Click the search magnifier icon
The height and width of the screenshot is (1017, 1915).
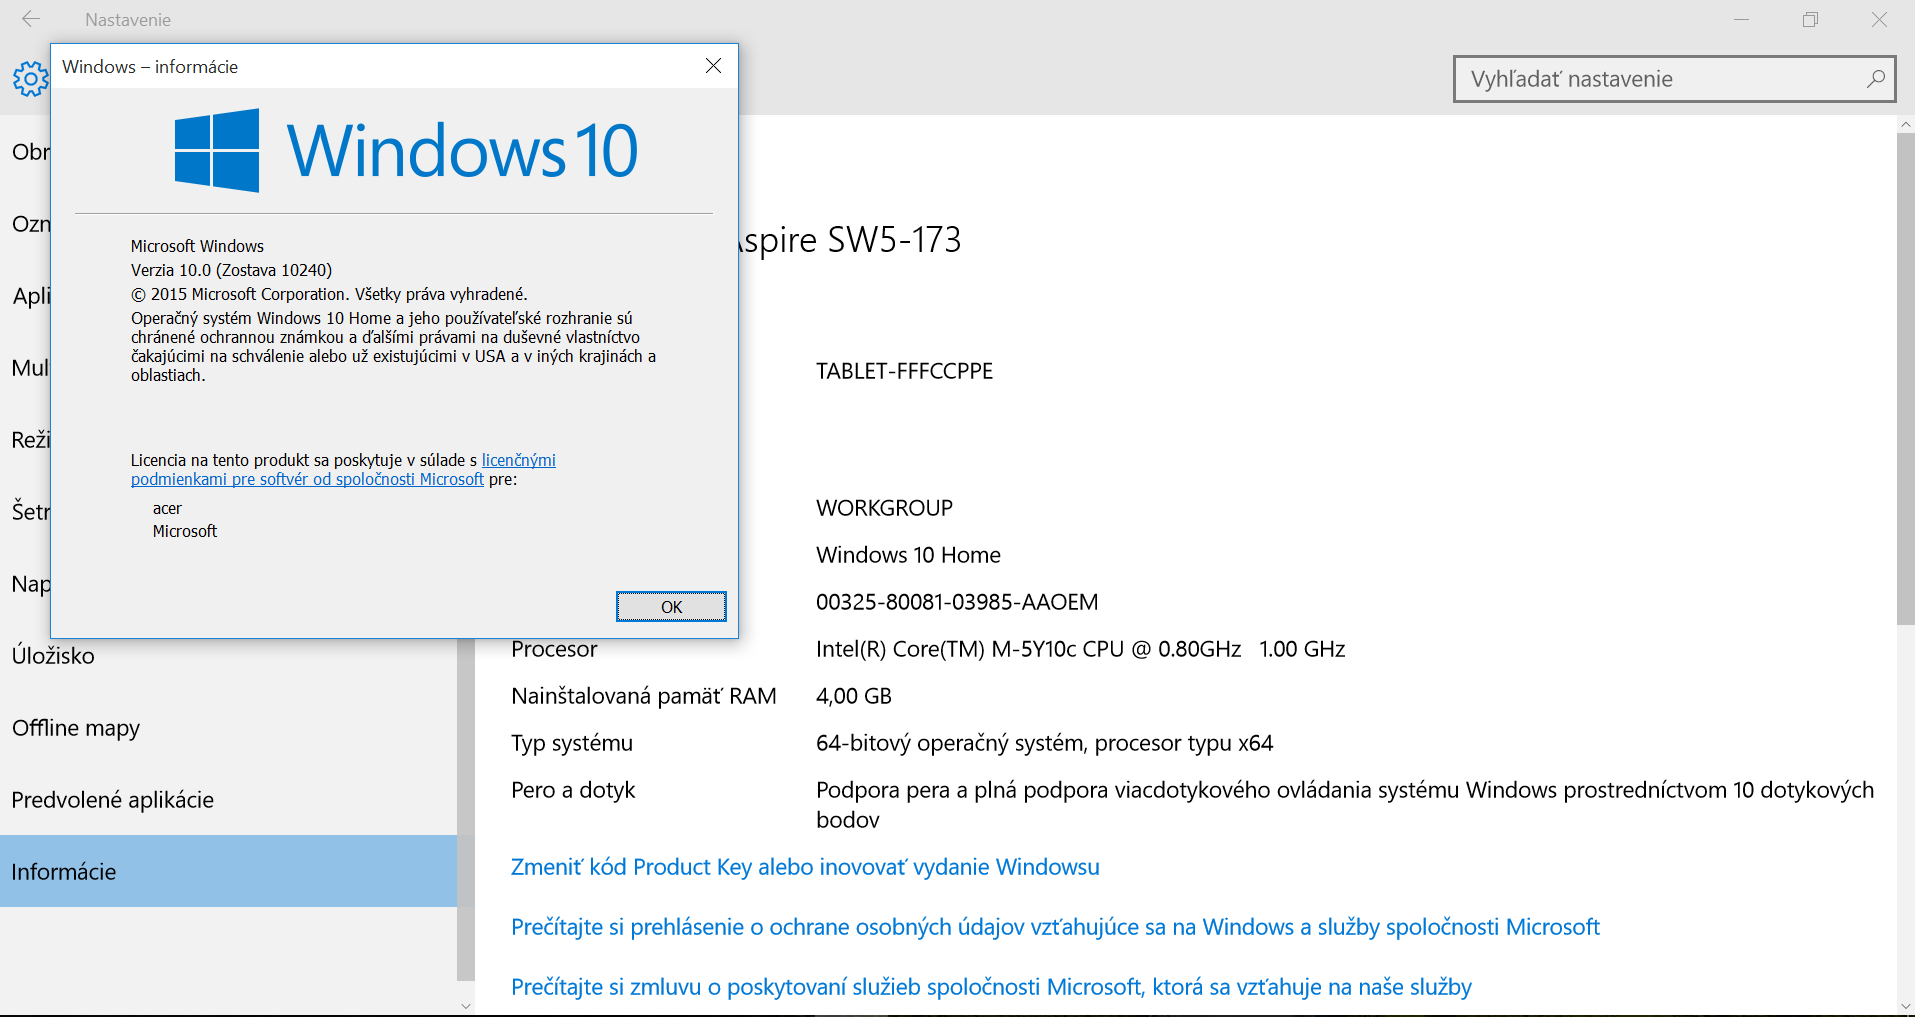pos(1876,79)
